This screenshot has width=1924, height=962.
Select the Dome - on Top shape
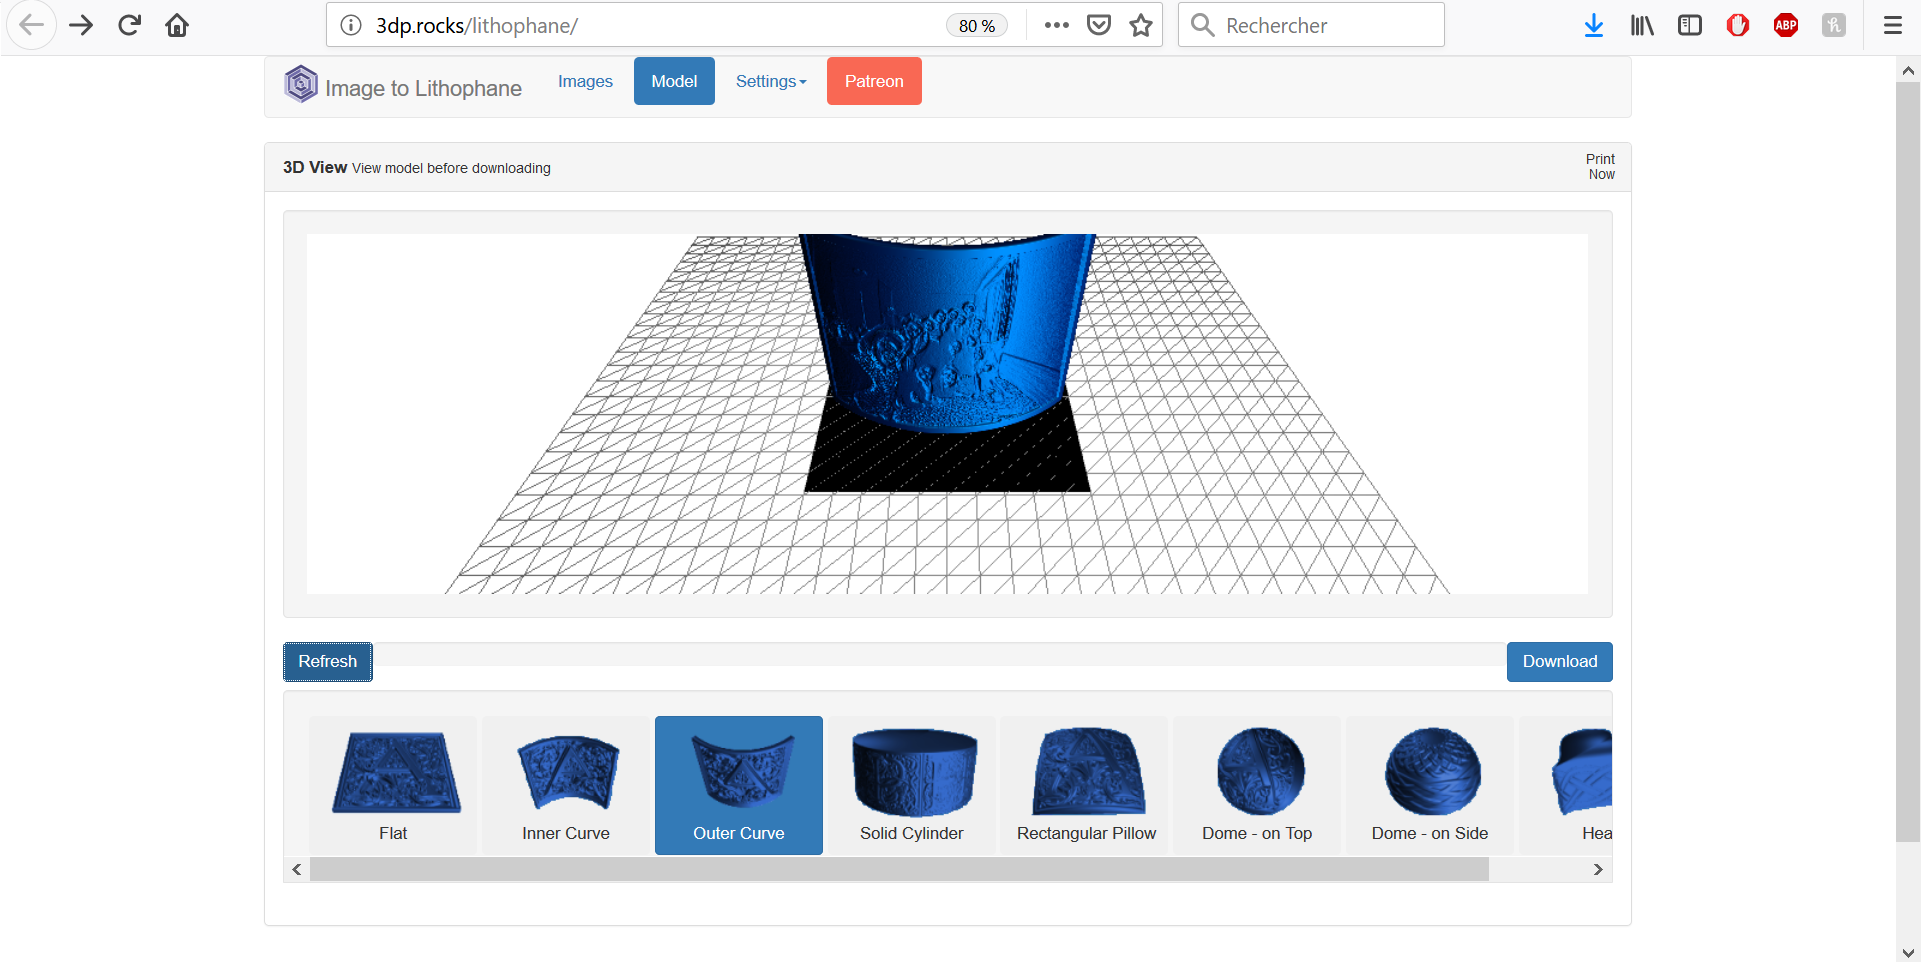tap(1258, 785)
